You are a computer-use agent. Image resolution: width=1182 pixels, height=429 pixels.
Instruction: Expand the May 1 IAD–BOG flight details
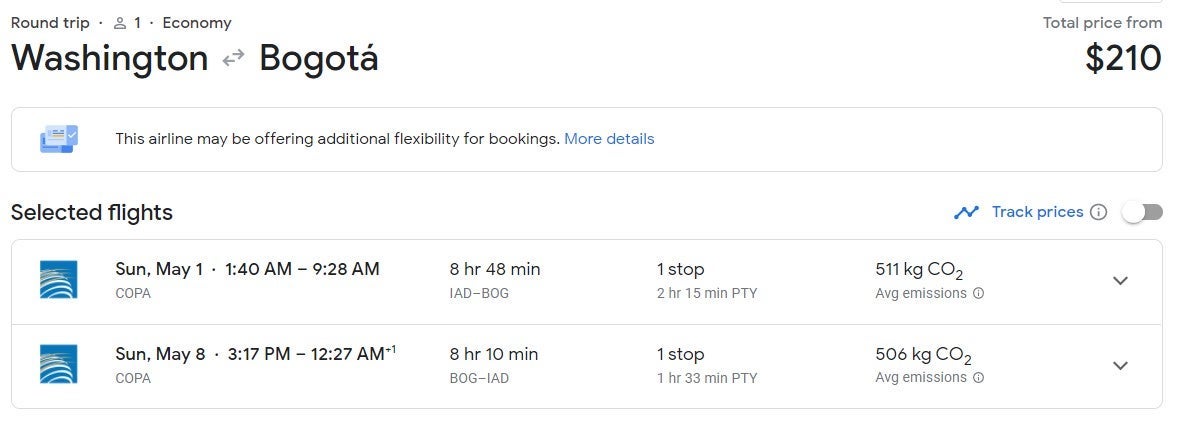tap(1120, 280)
